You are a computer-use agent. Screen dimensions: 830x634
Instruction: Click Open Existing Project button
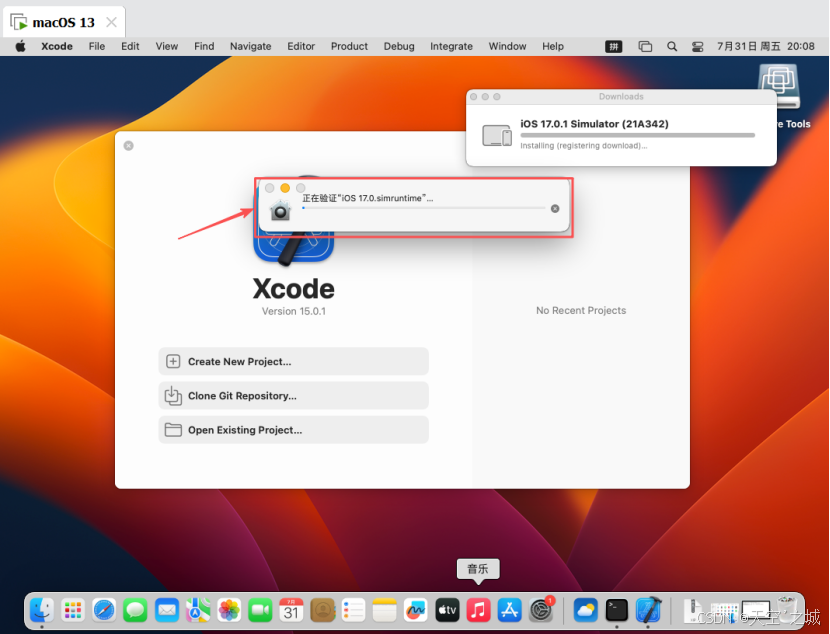tap(293, 430)
